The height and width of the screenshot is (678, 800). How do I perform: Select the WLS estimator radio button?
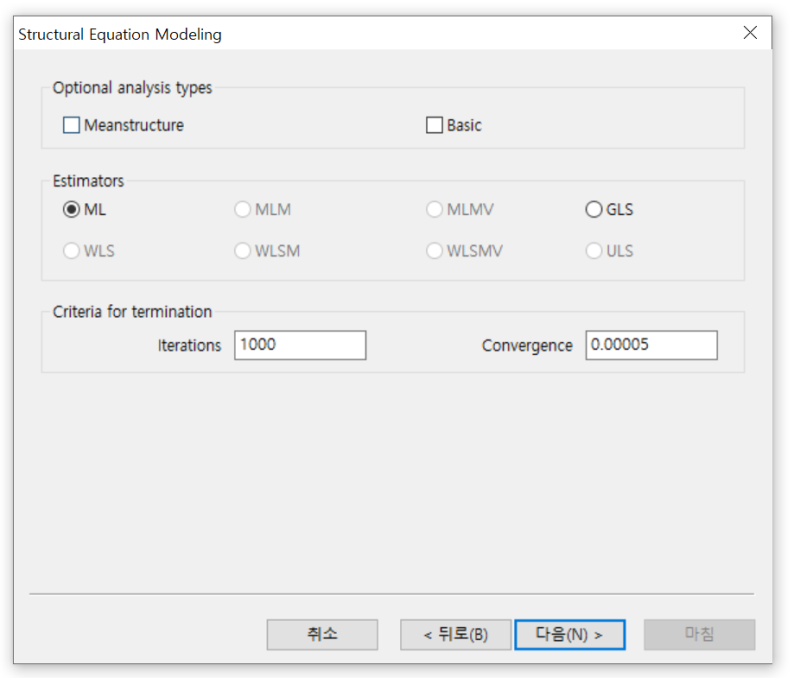pos(71,250)
